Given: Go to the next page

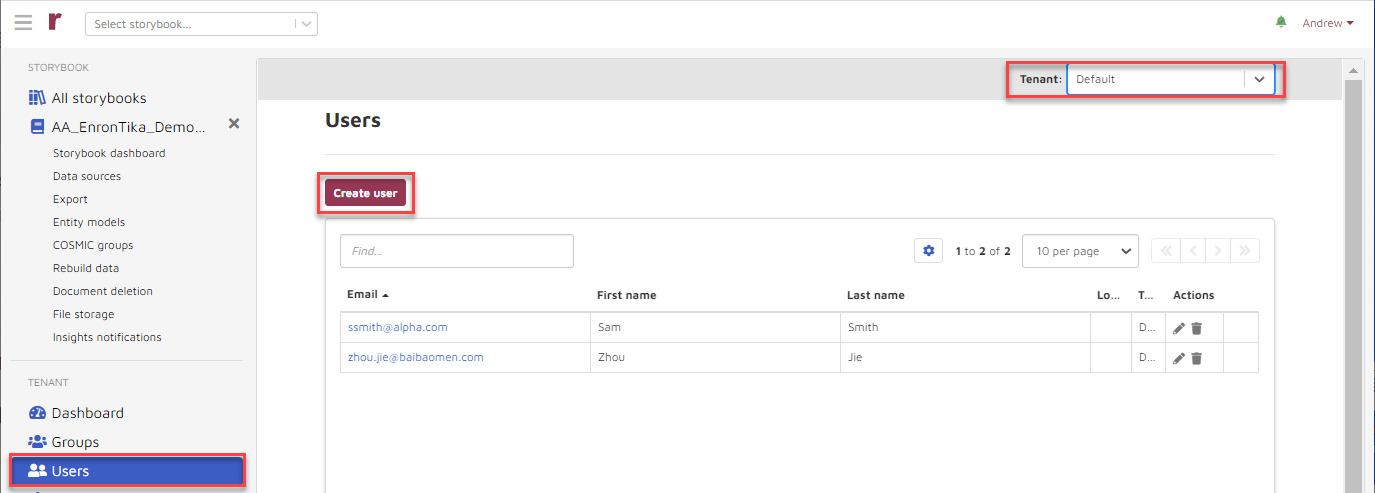Looking at the screenshot, I should (1219, 251).
